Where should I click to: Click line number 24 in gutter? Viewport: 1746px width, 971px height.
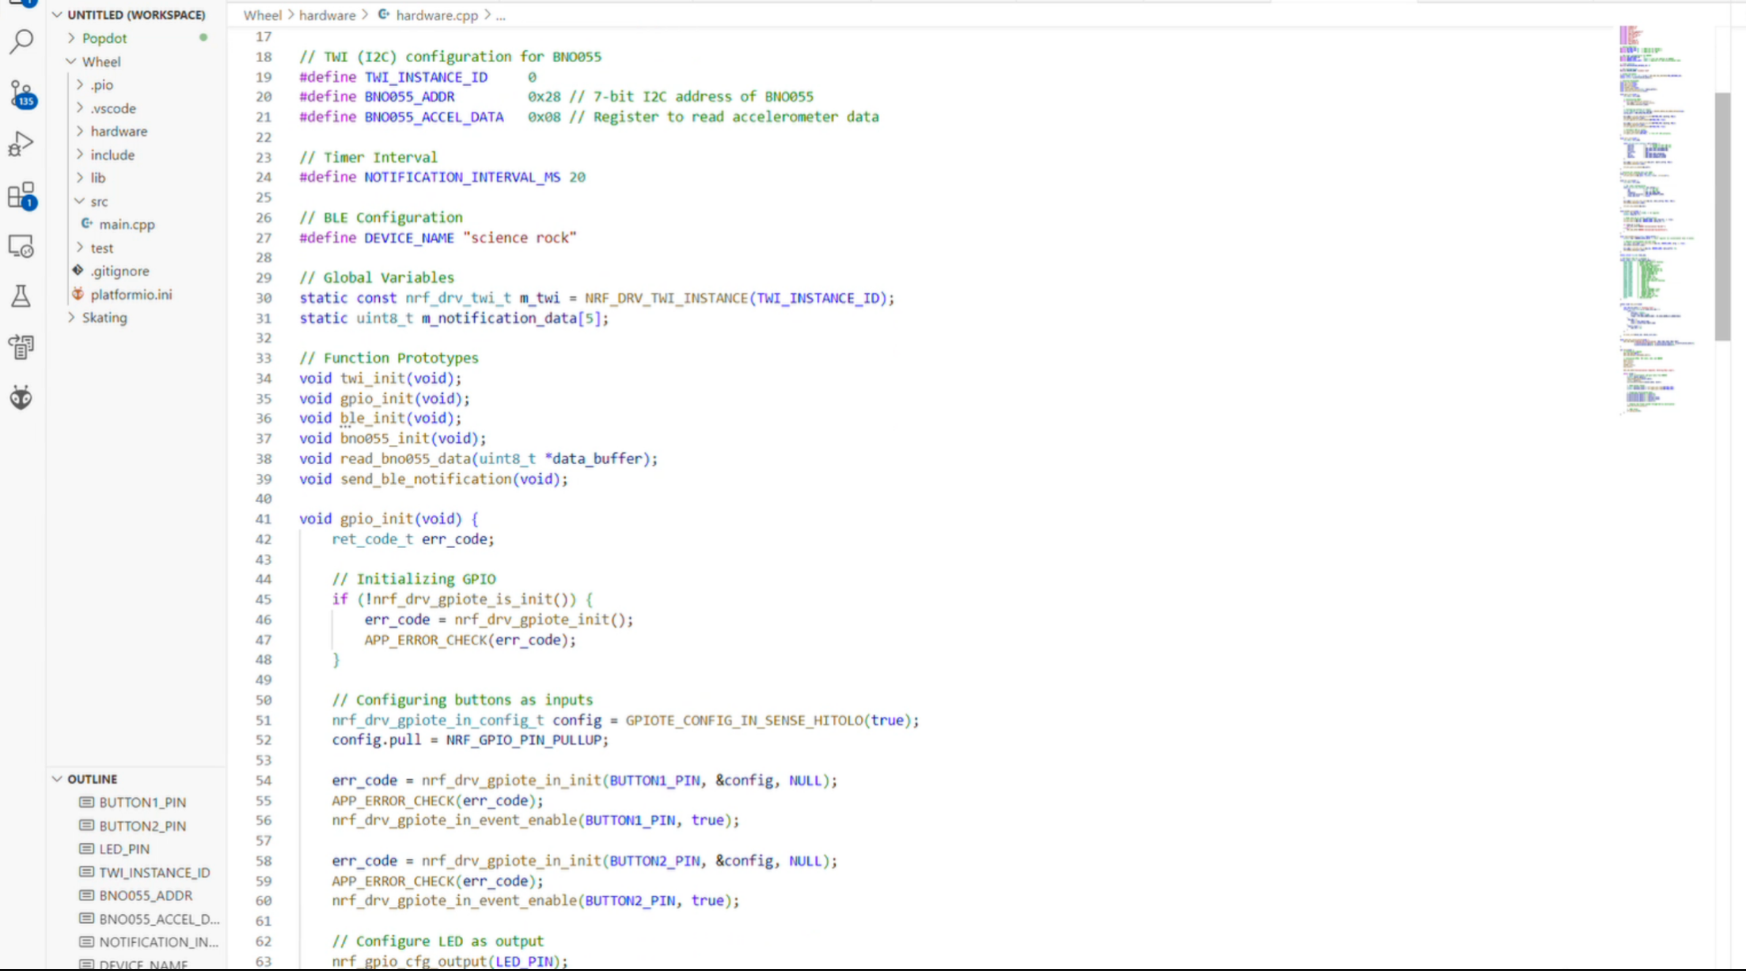coord(263,177)
